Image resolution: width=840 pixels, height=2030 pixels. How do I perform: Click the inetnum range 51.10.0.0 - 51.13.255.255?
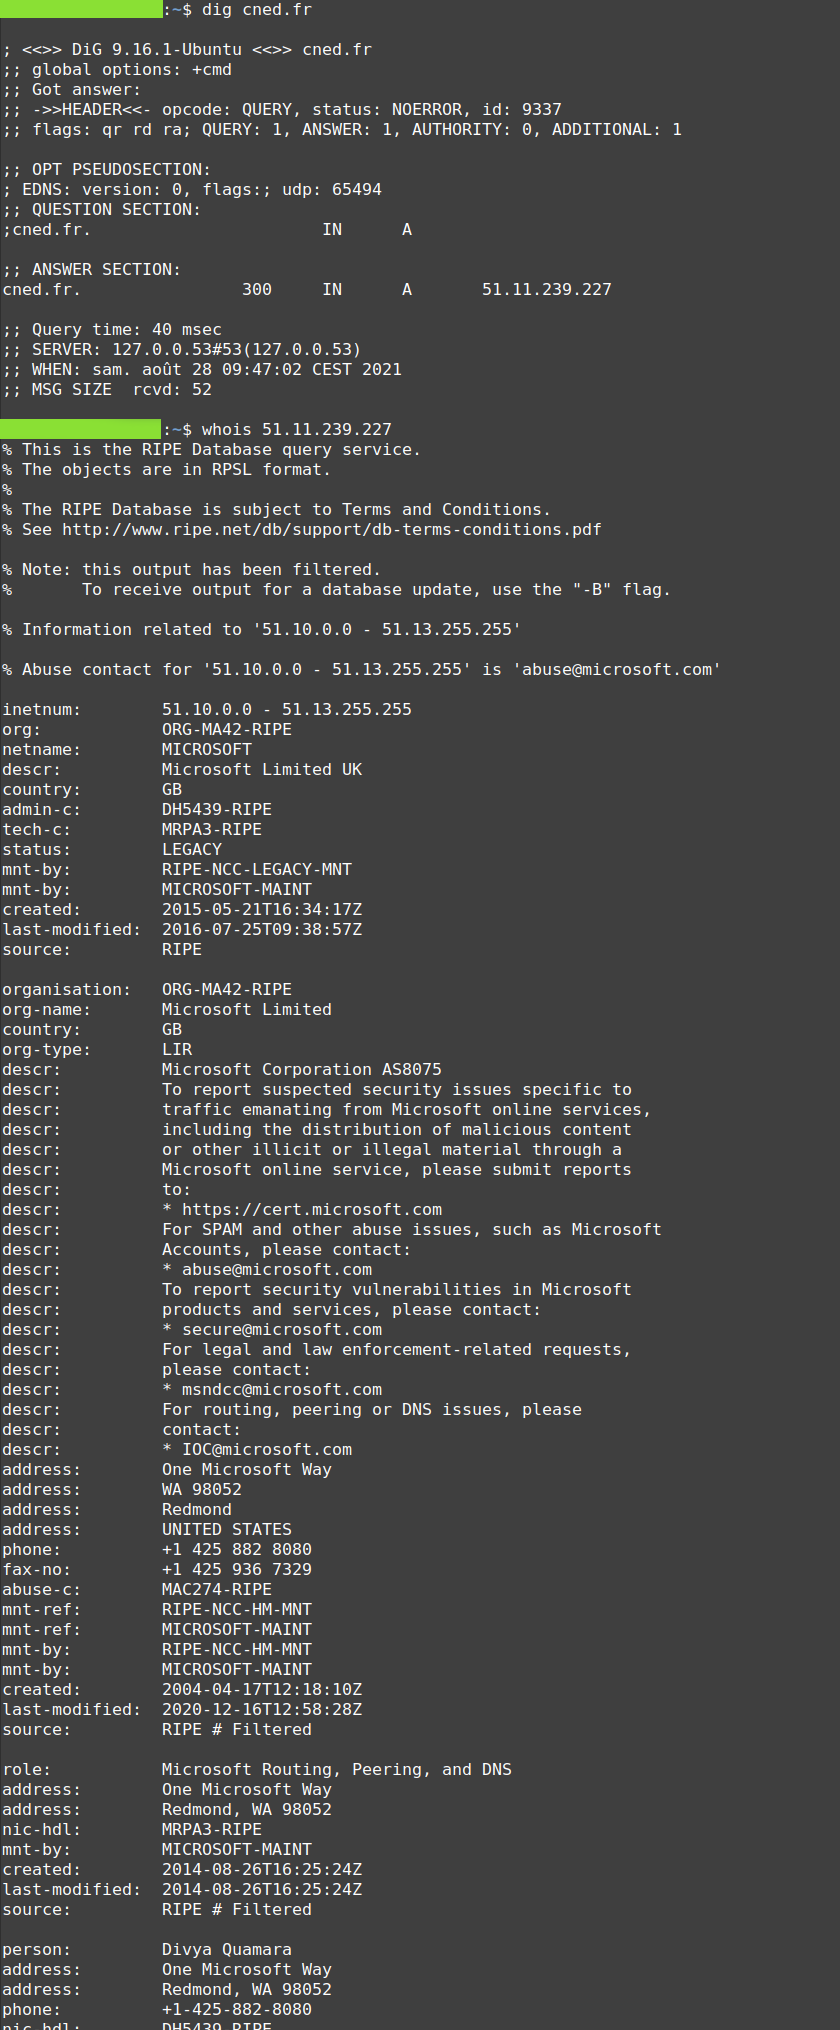[x=287, y=710]
